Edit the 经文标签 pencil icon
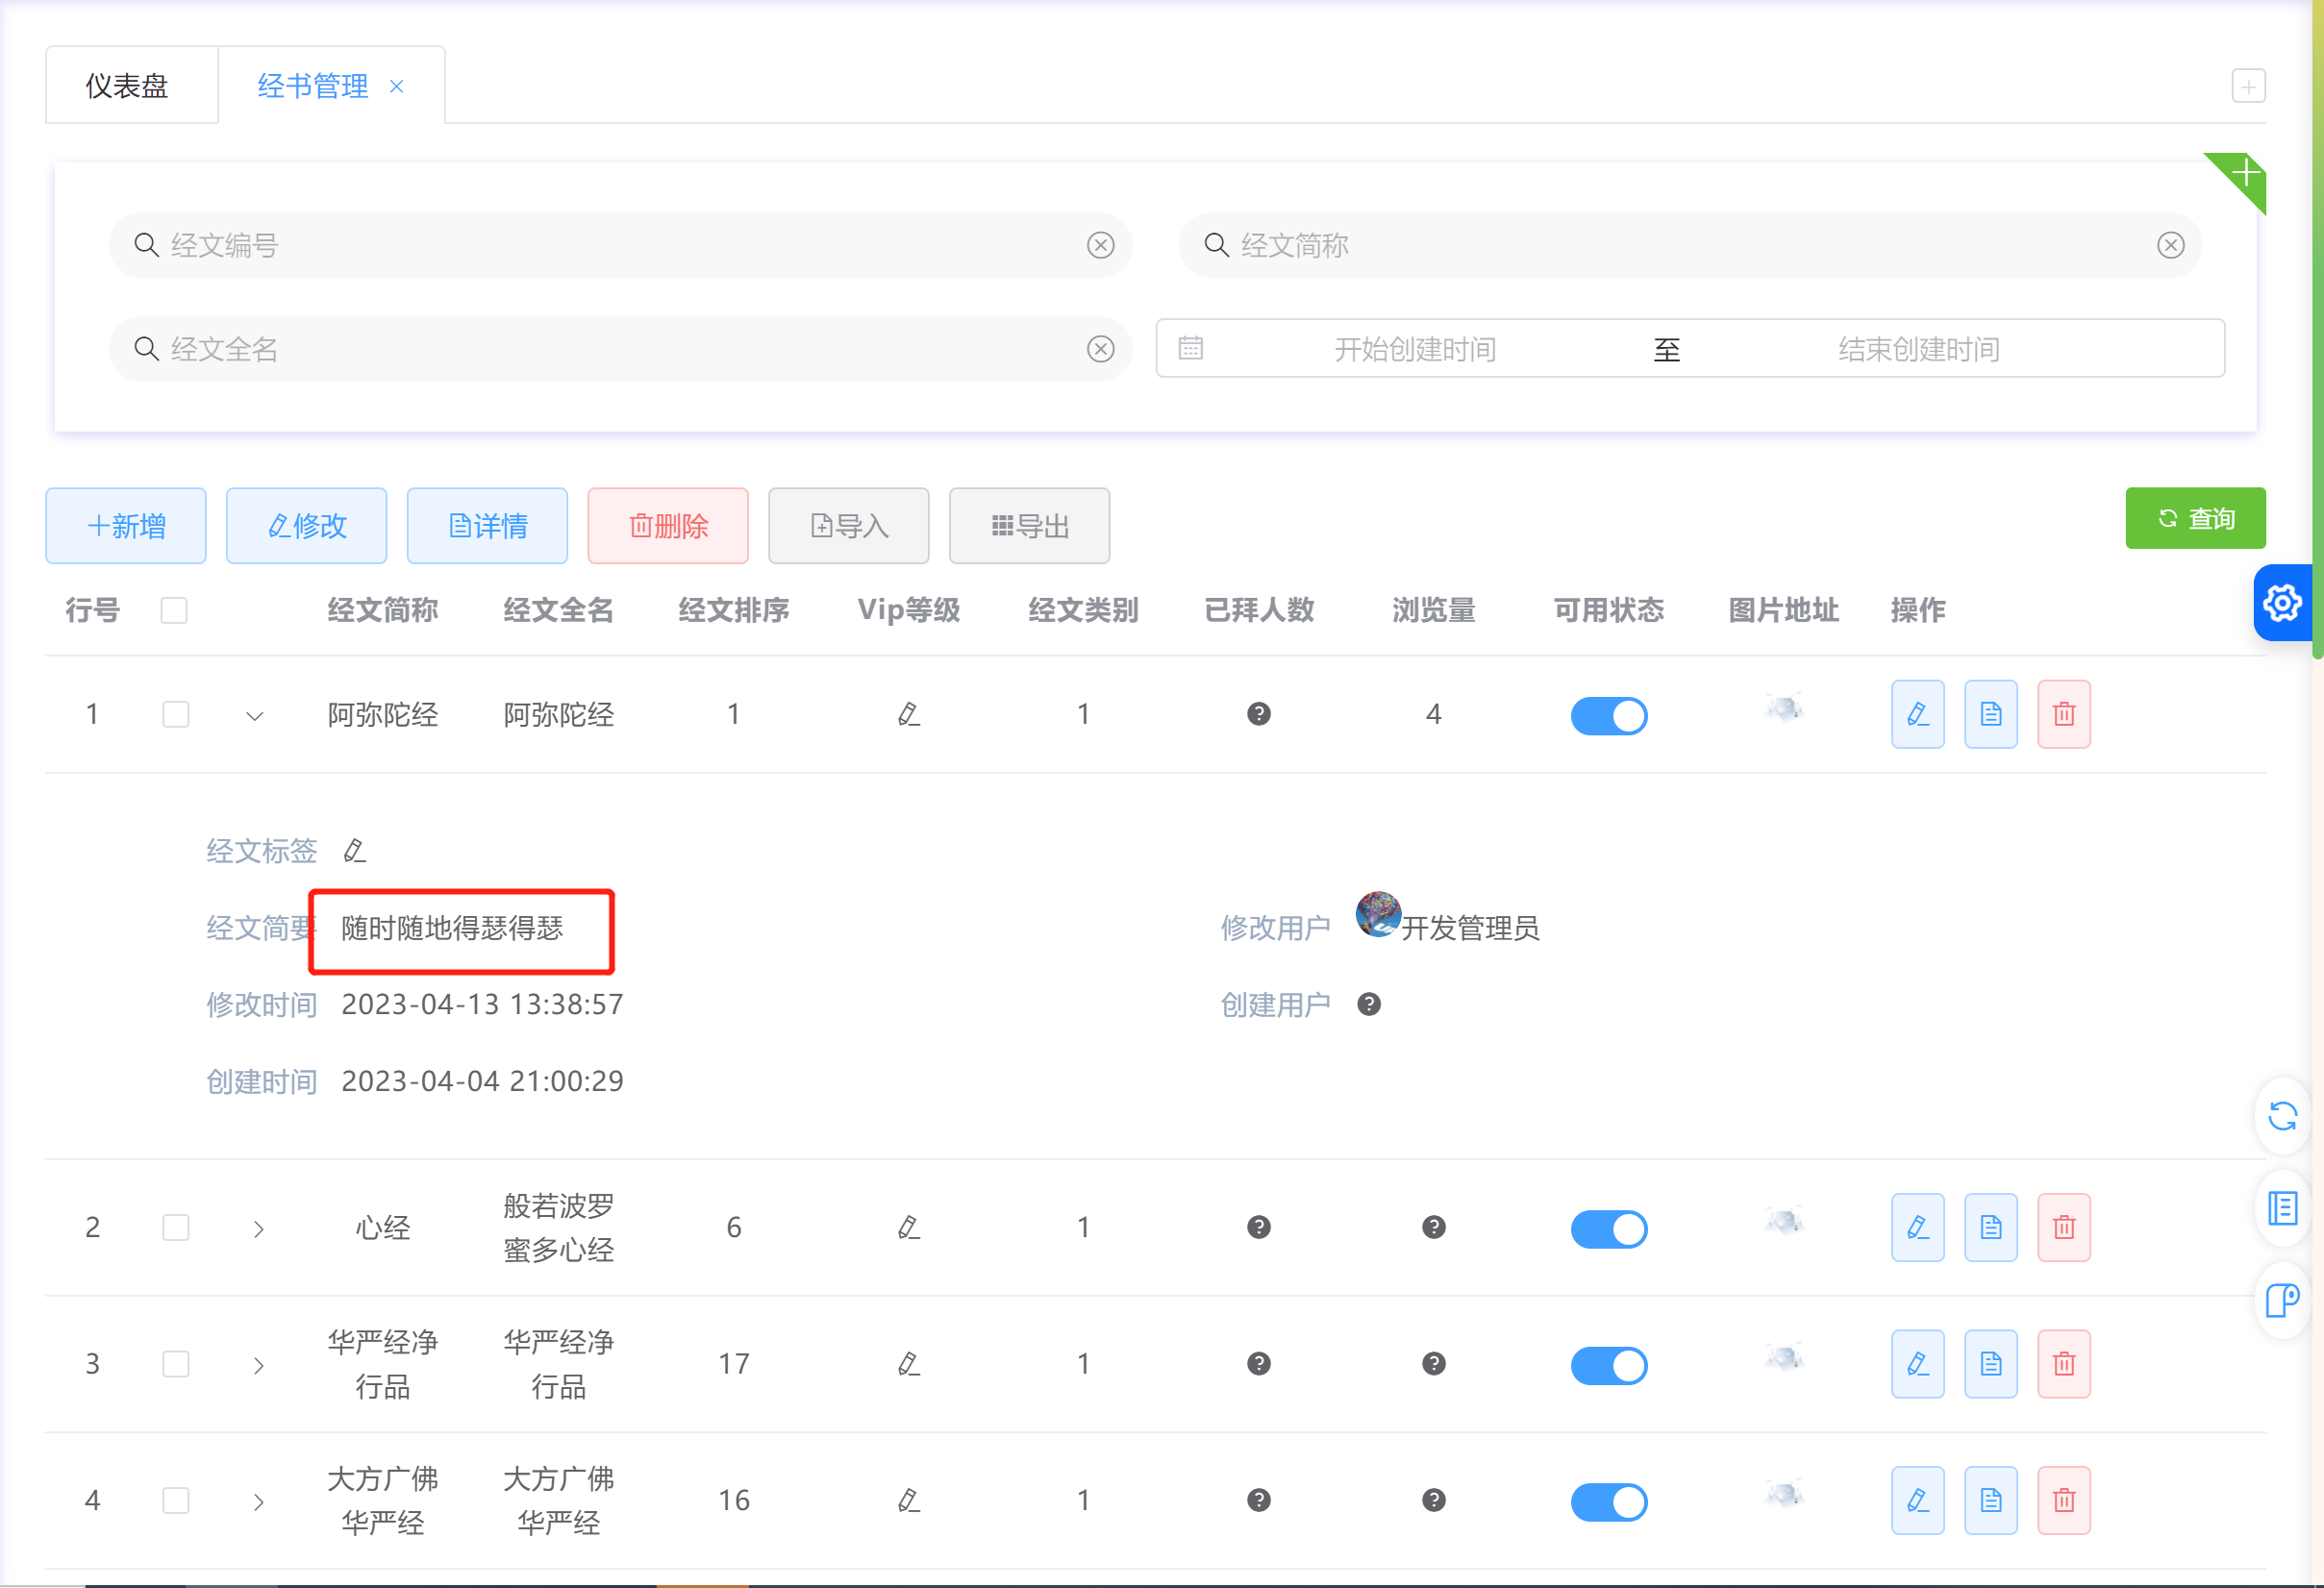 click(x=355, y=851)
